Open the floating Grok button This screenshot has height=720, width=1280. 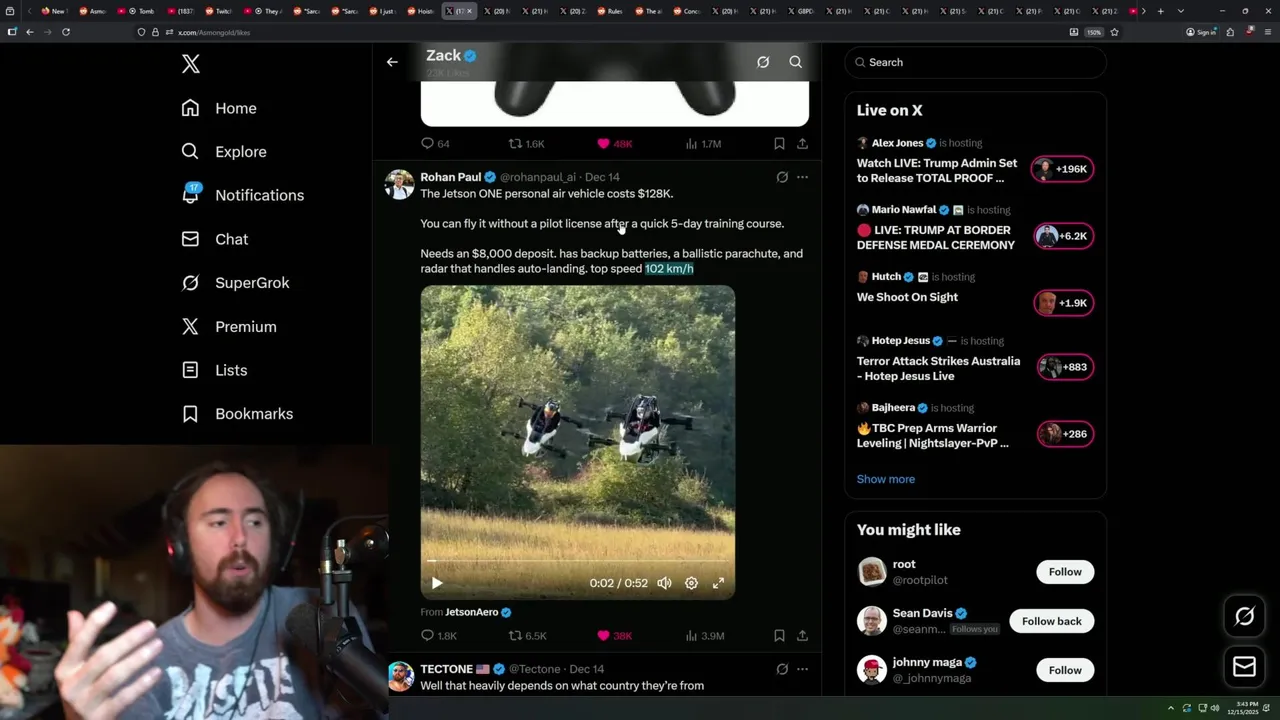[1244, 617]
